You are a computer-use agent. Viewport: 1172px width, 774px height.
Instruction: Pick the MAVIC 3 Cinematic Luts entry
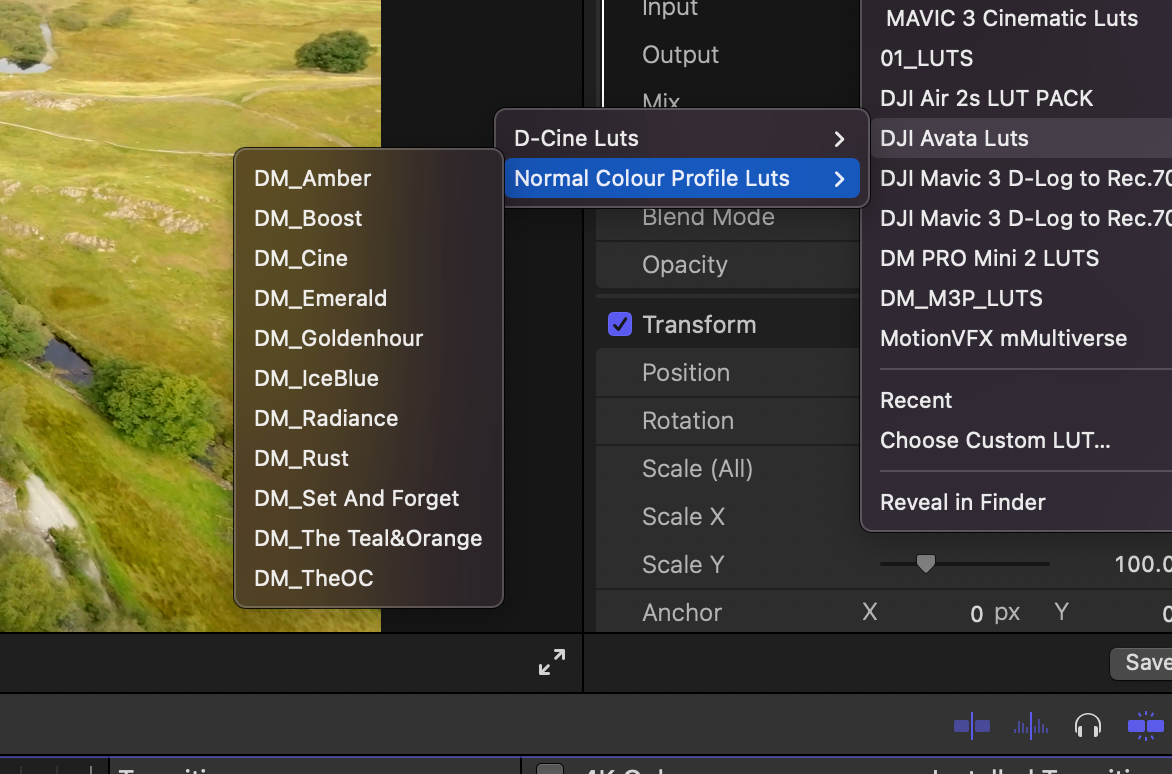tap(1010, 18)
